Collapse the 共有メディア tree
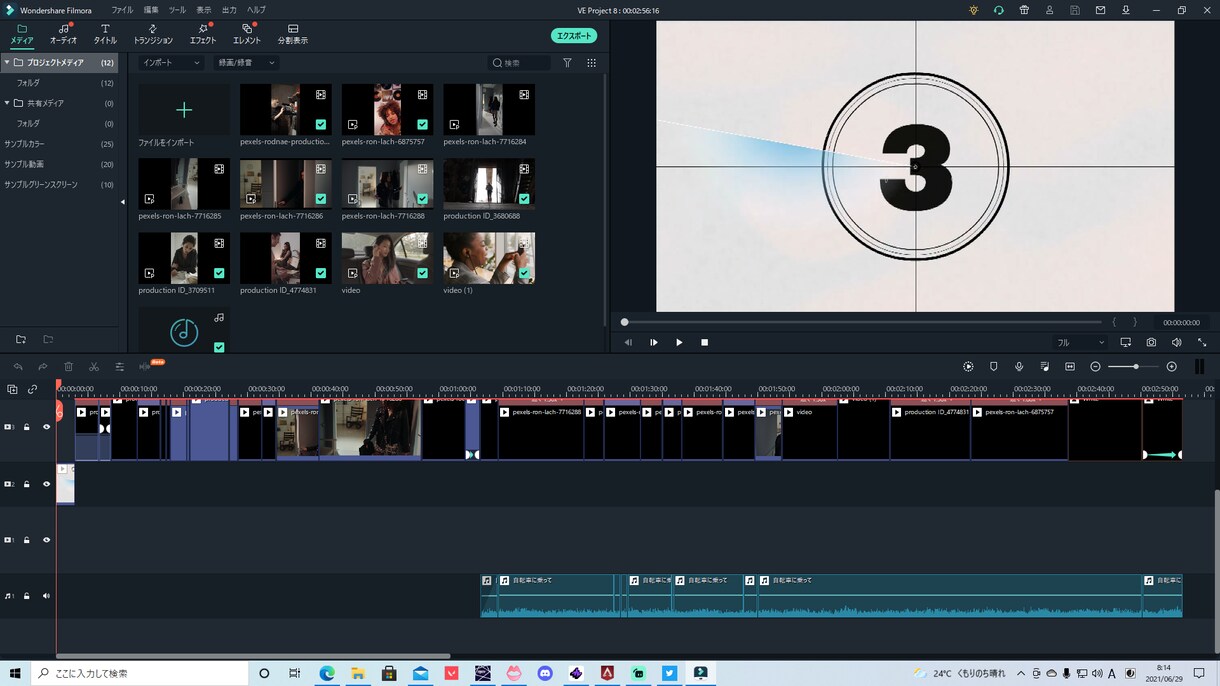The height and width of the screenshot is (686, 1220). pyautogui.click(x=7, y=103)
